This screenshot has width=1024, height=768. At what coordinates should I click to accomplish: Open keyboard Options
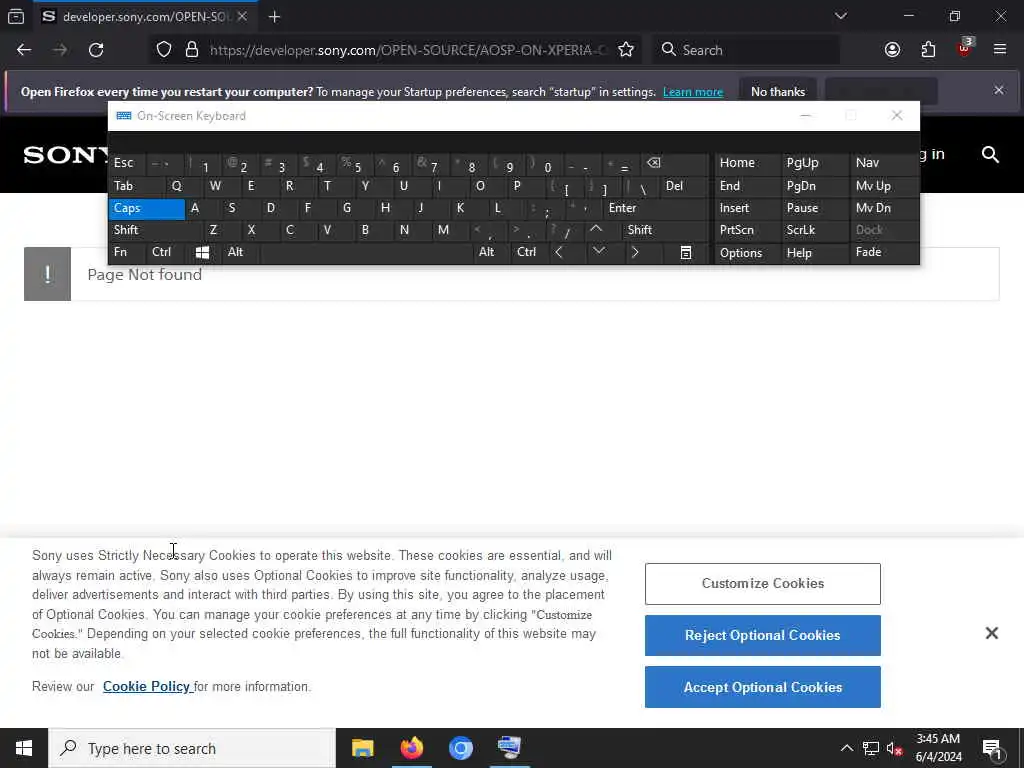747,253
